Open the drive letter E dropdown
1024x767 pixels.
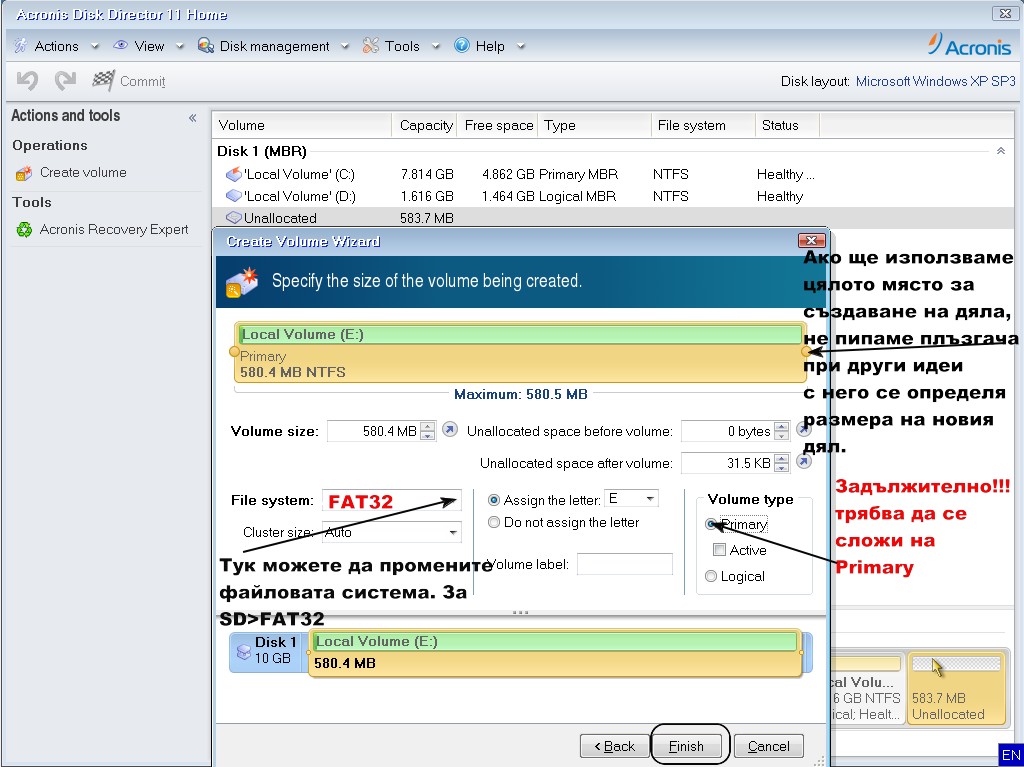pyautogui.click(x=650, y=499)
